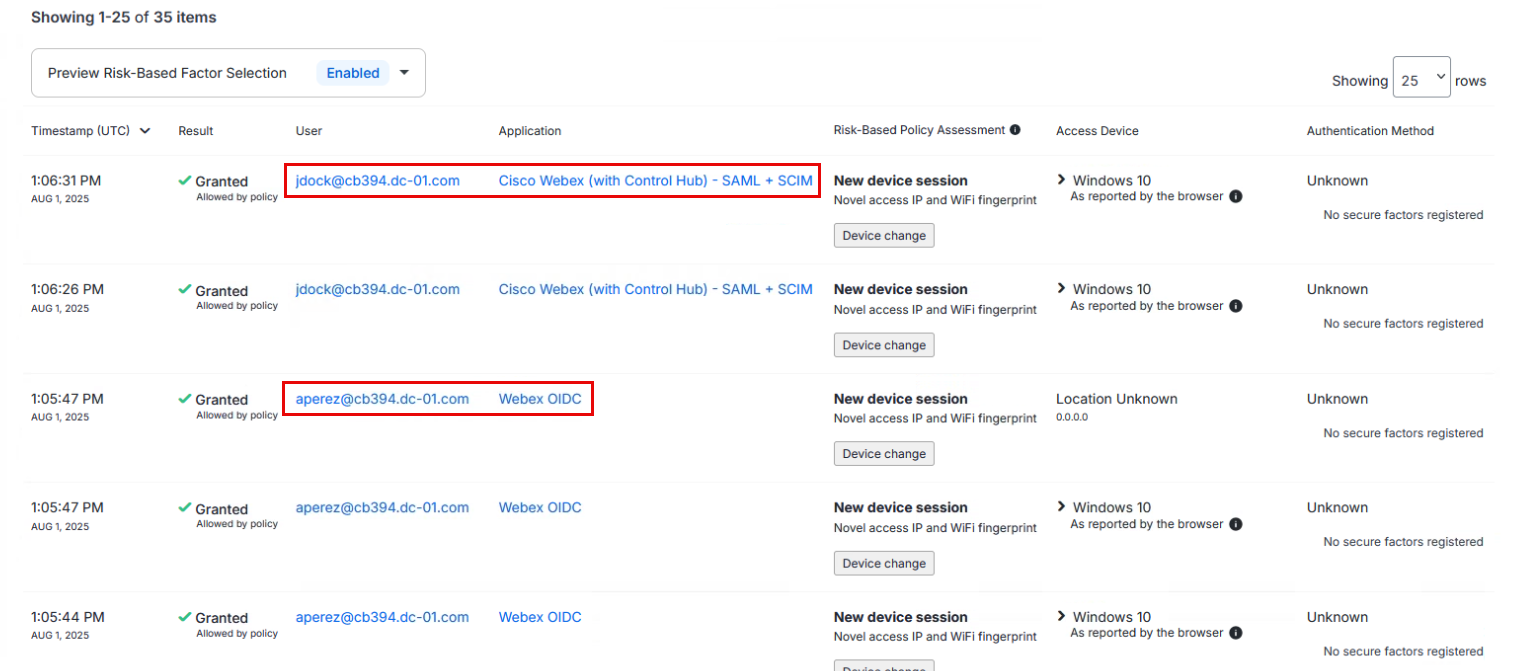Screen dimensions: 1513x671
Task: Click info icon in 1:06:26 PM row's Access Device
Action: tap(1236, 306)
